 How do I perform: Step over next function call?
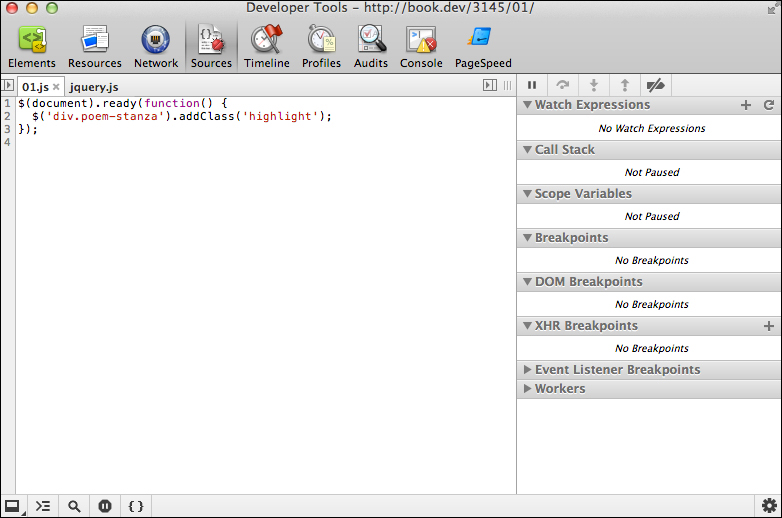563,85
